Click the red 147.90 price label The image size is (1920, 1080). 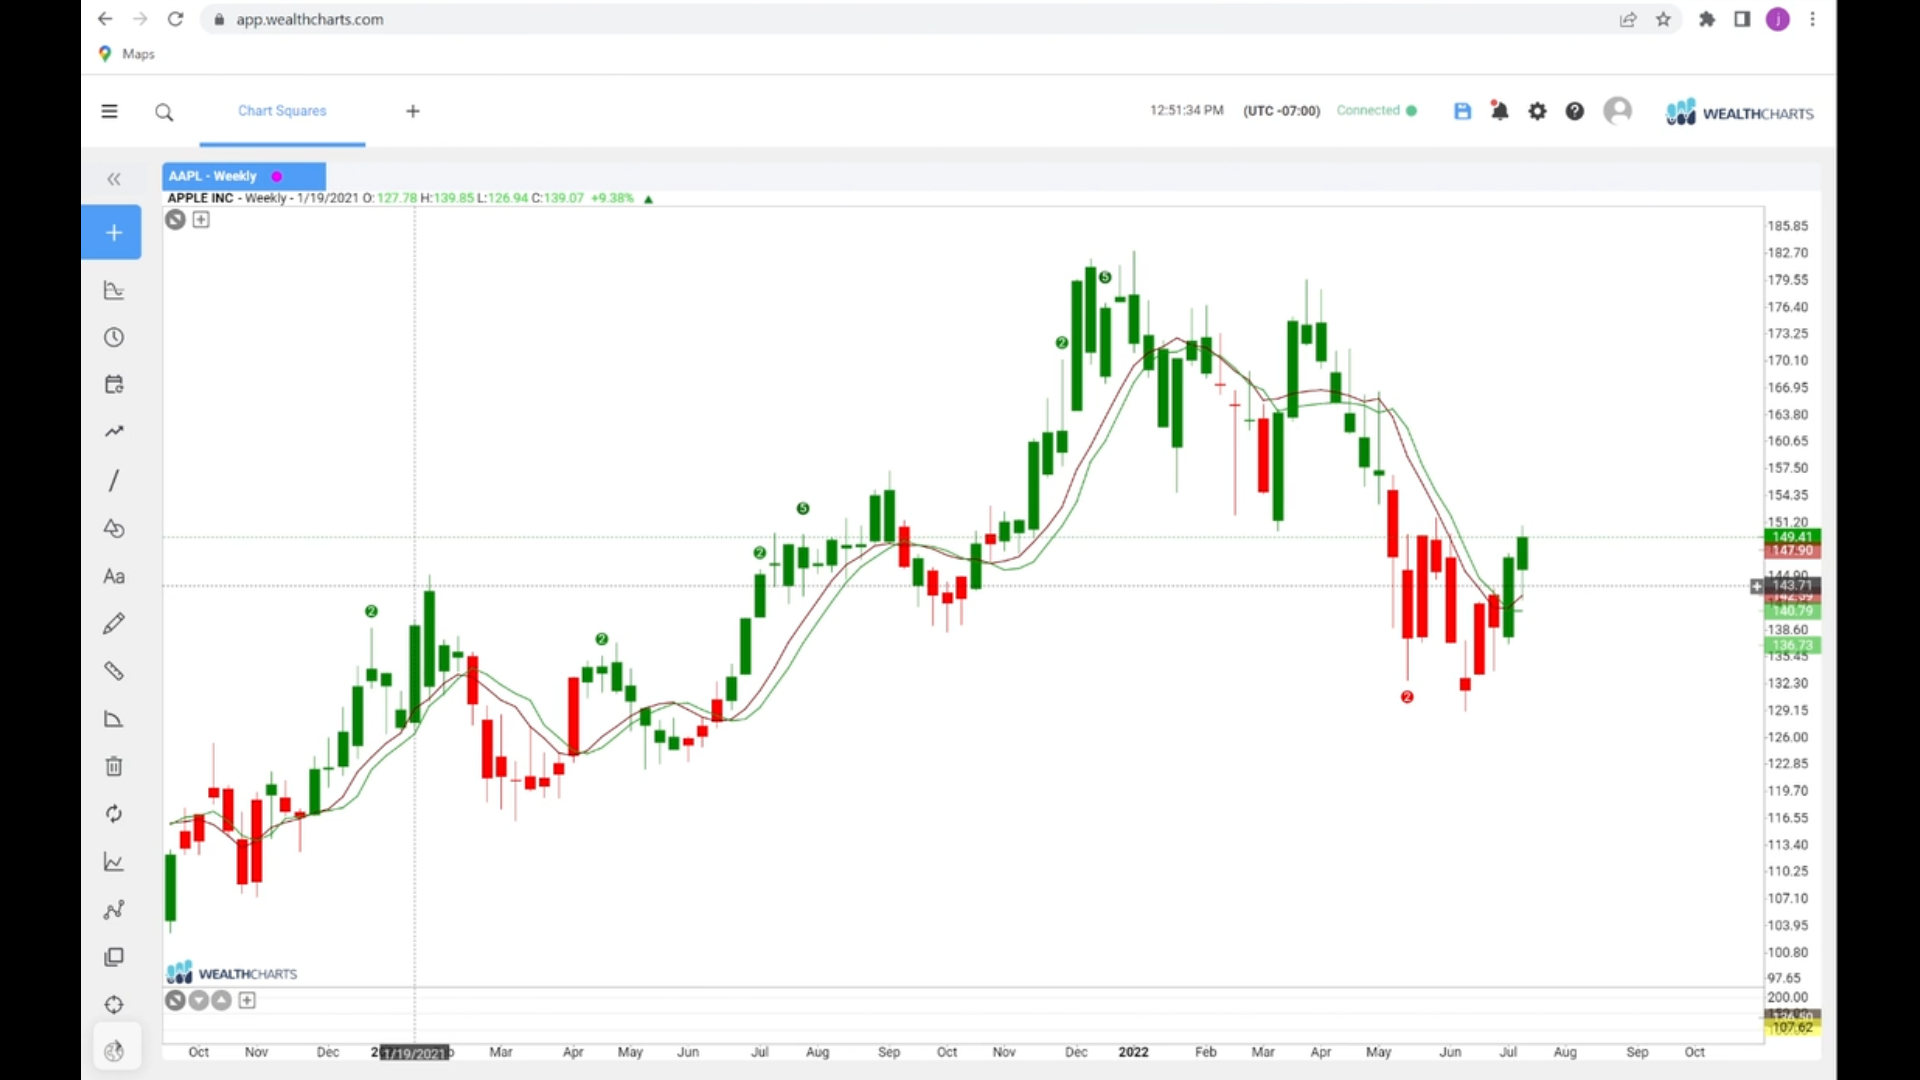pos(1792,551)
